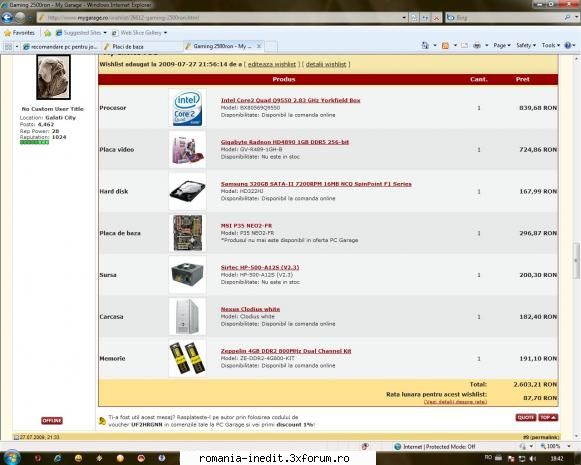Screen dimensions: 581x465
Task: Click the '#9 (permalink)' link
Action: click(x=541, y=437)
